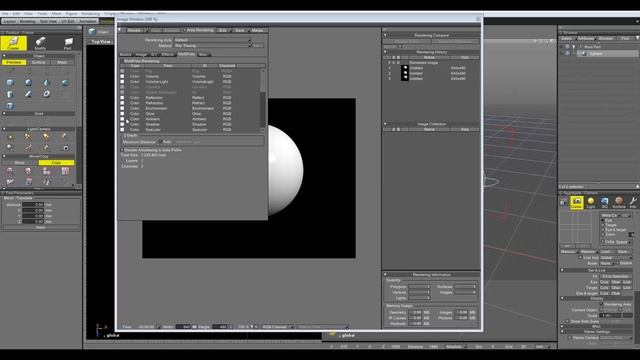Viewport: 640px width, 360px height.
Task: Open the Rendering style dropdown
Action: [212, 40]
